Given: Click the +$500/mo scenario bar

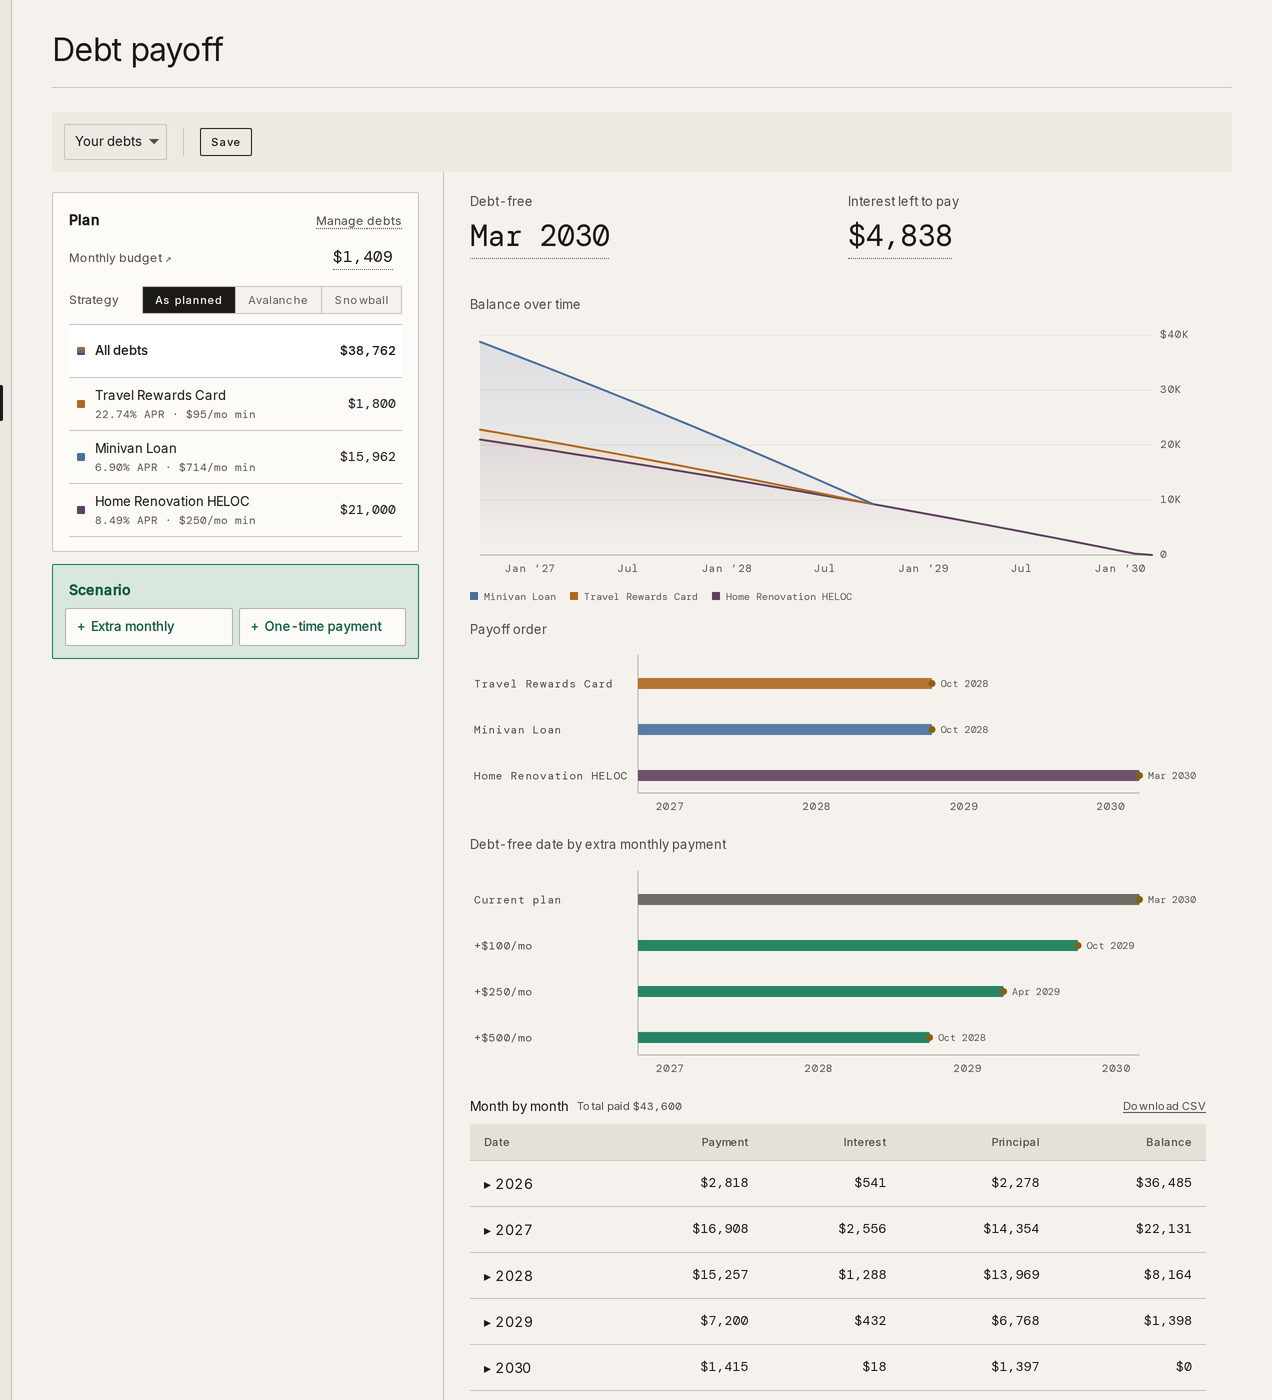Looking at the screenshot, I should click(784, 1038).
